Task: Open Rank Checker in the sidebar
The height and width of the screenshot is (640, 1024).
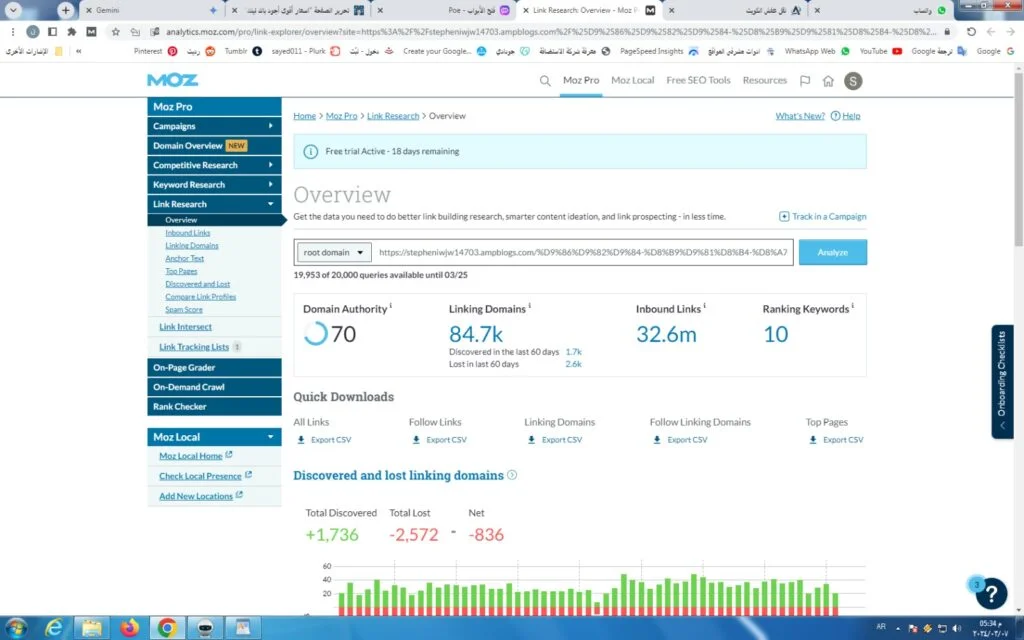Action: [214, 406]
